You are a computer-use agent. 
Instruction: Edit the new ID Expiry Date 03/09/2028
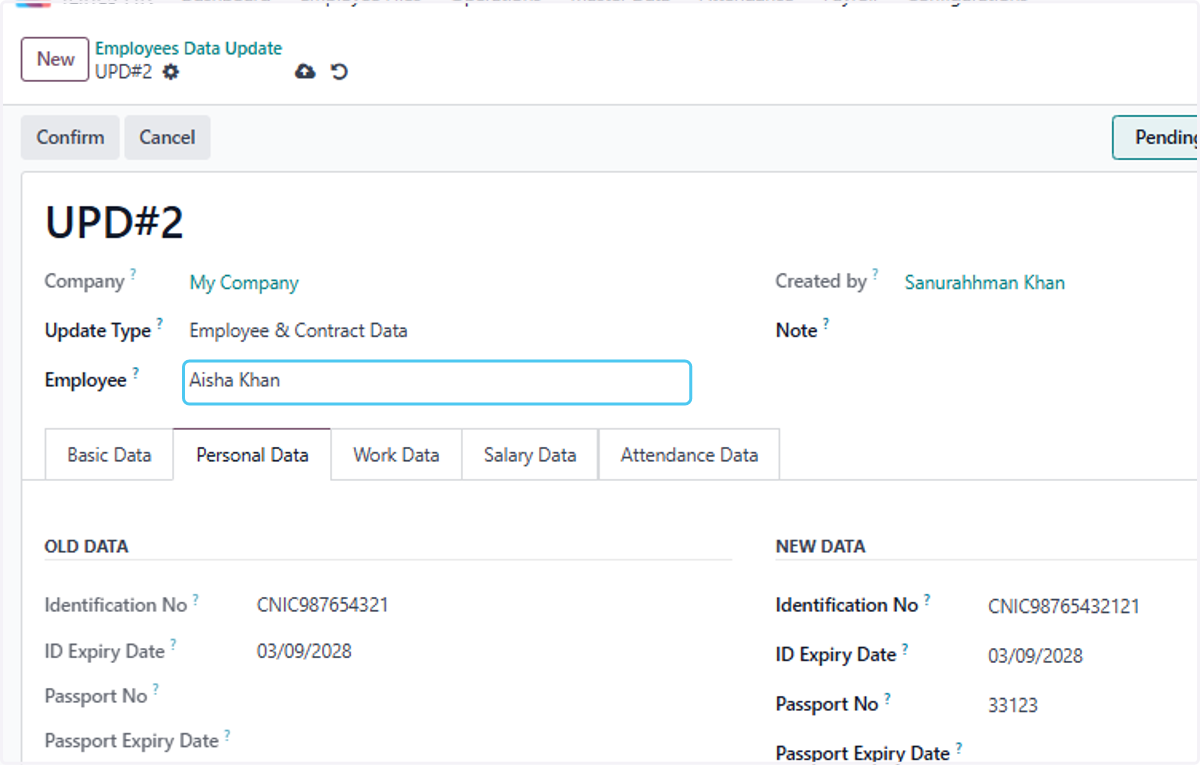point(1035,656)
